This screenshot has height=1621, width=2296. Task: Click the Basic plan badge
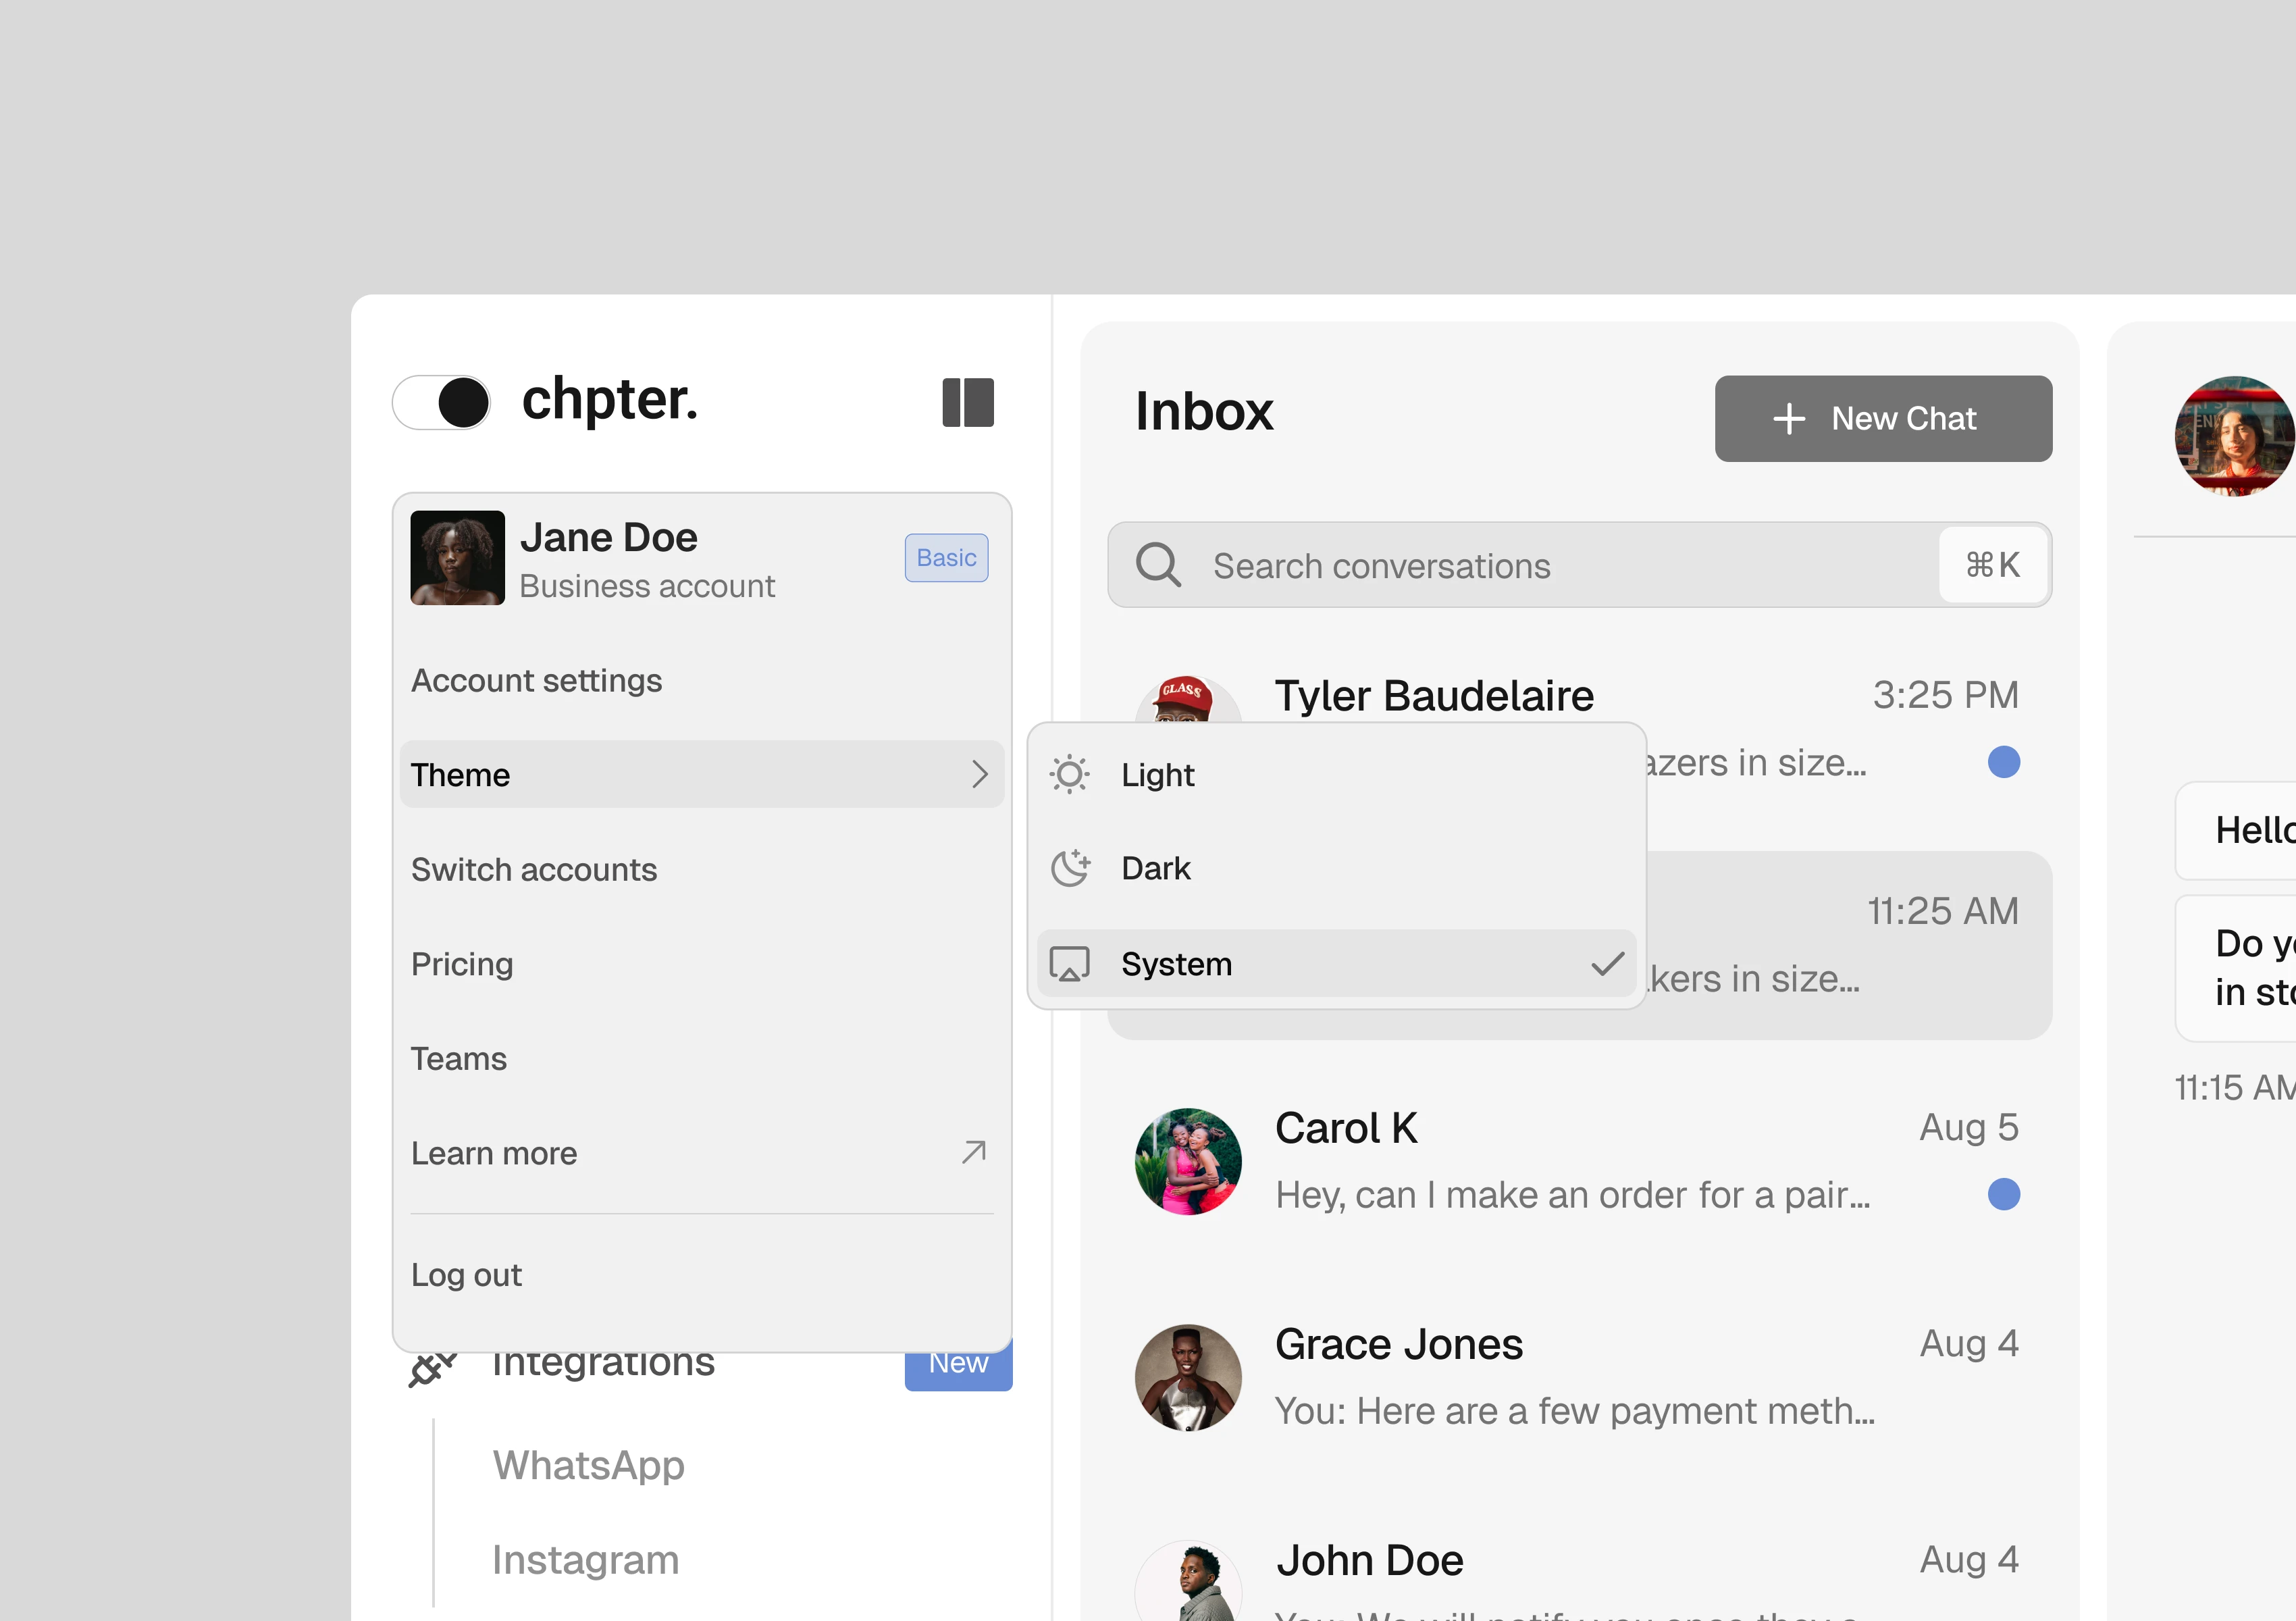coord(945,557)
